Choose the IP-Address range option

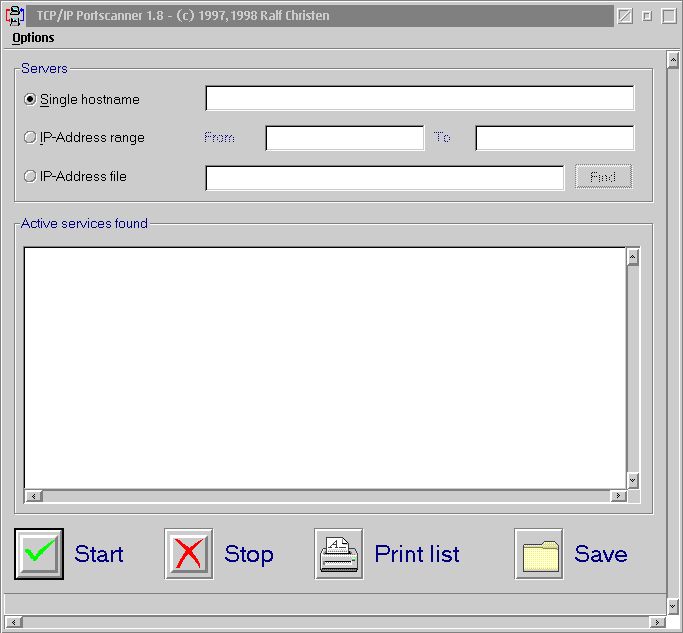click(30, 138)
